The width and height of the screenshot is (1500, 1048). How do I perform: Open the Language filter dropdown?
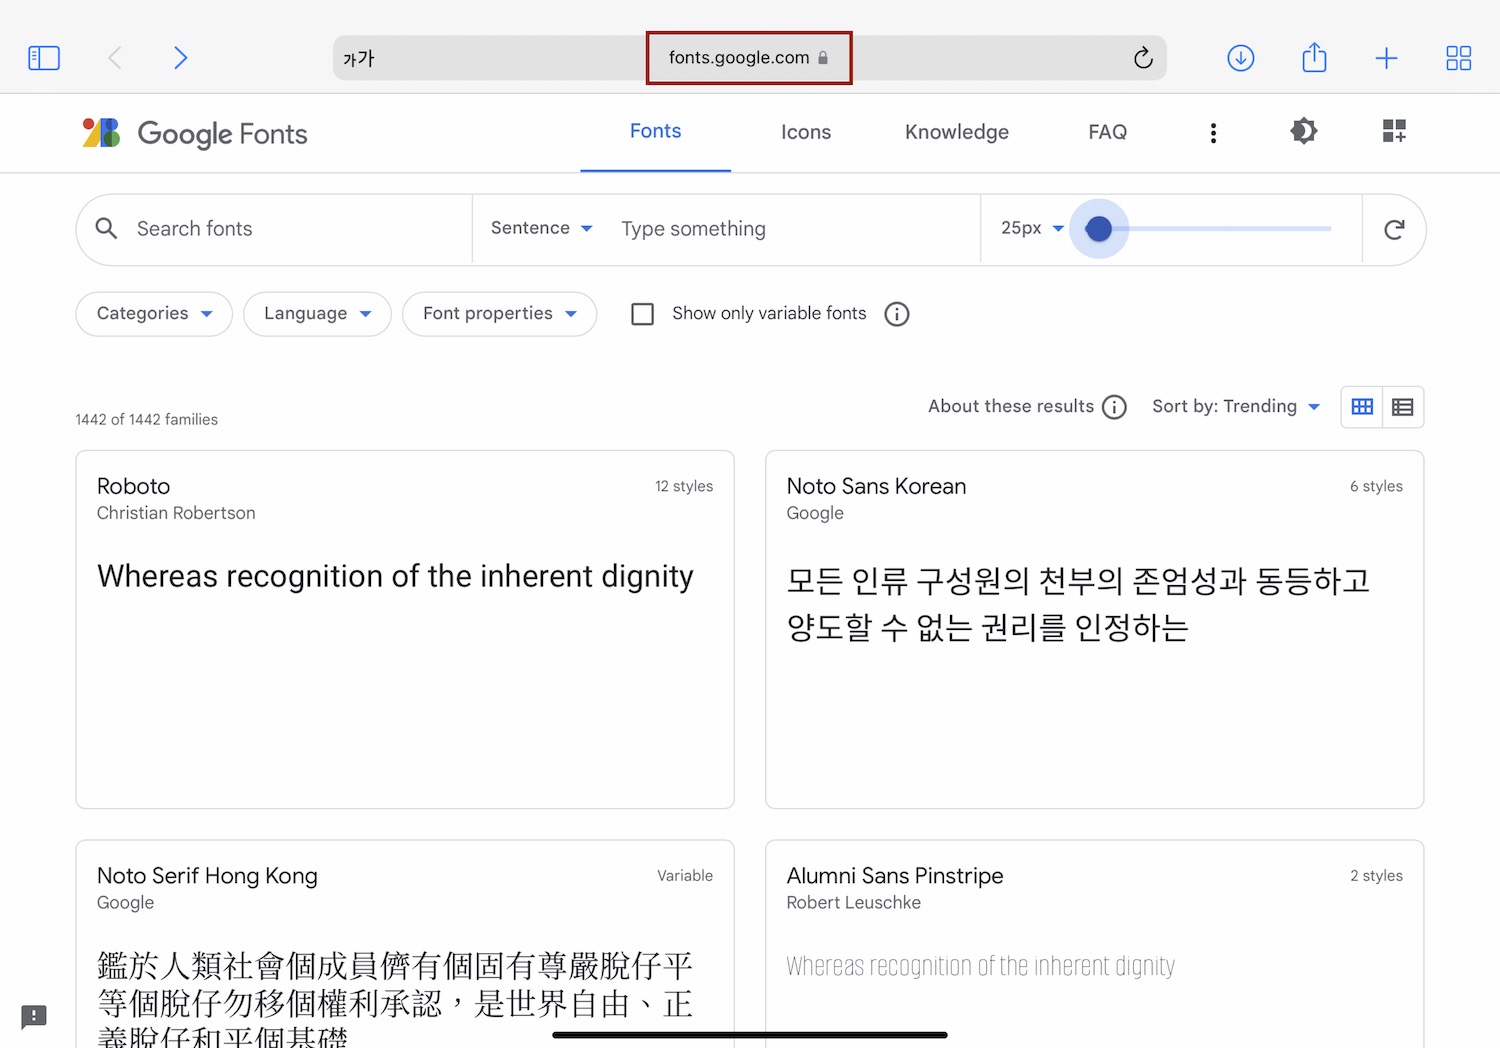pyautogui.click(x=317, y=314)
